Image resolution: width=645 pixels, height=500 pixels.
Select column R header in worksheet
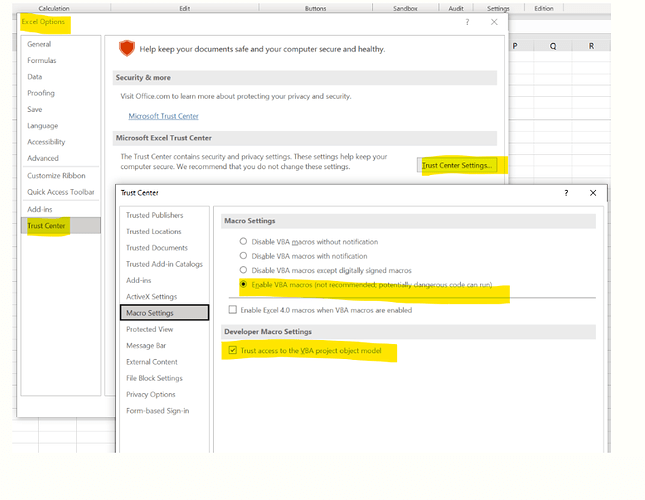(591, 46)
